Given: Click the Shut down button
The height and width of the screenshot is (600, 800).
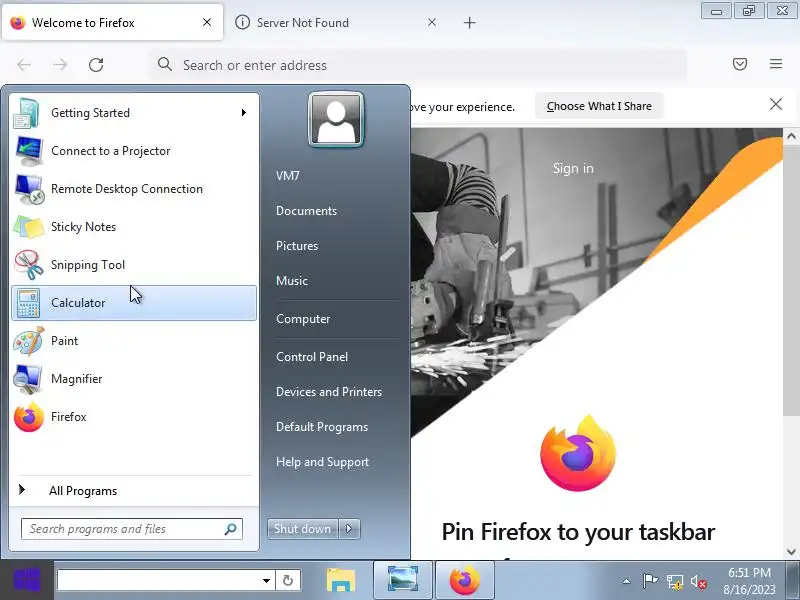Looking at the screenshot, I should pos(303,529).
